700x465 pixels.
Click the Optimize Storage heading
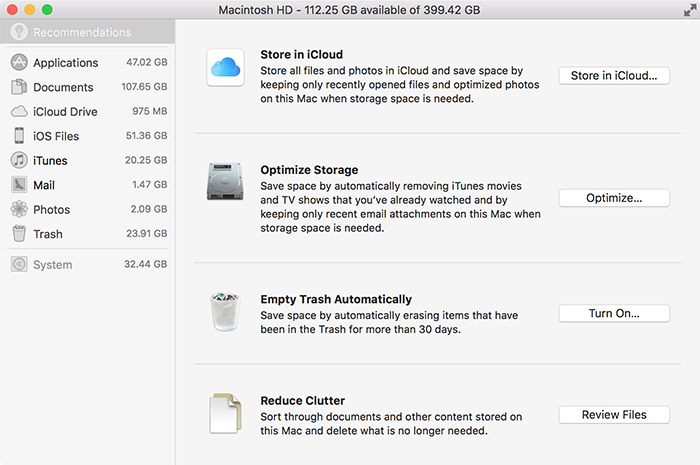pyautogui.click(x=309, y=170)
